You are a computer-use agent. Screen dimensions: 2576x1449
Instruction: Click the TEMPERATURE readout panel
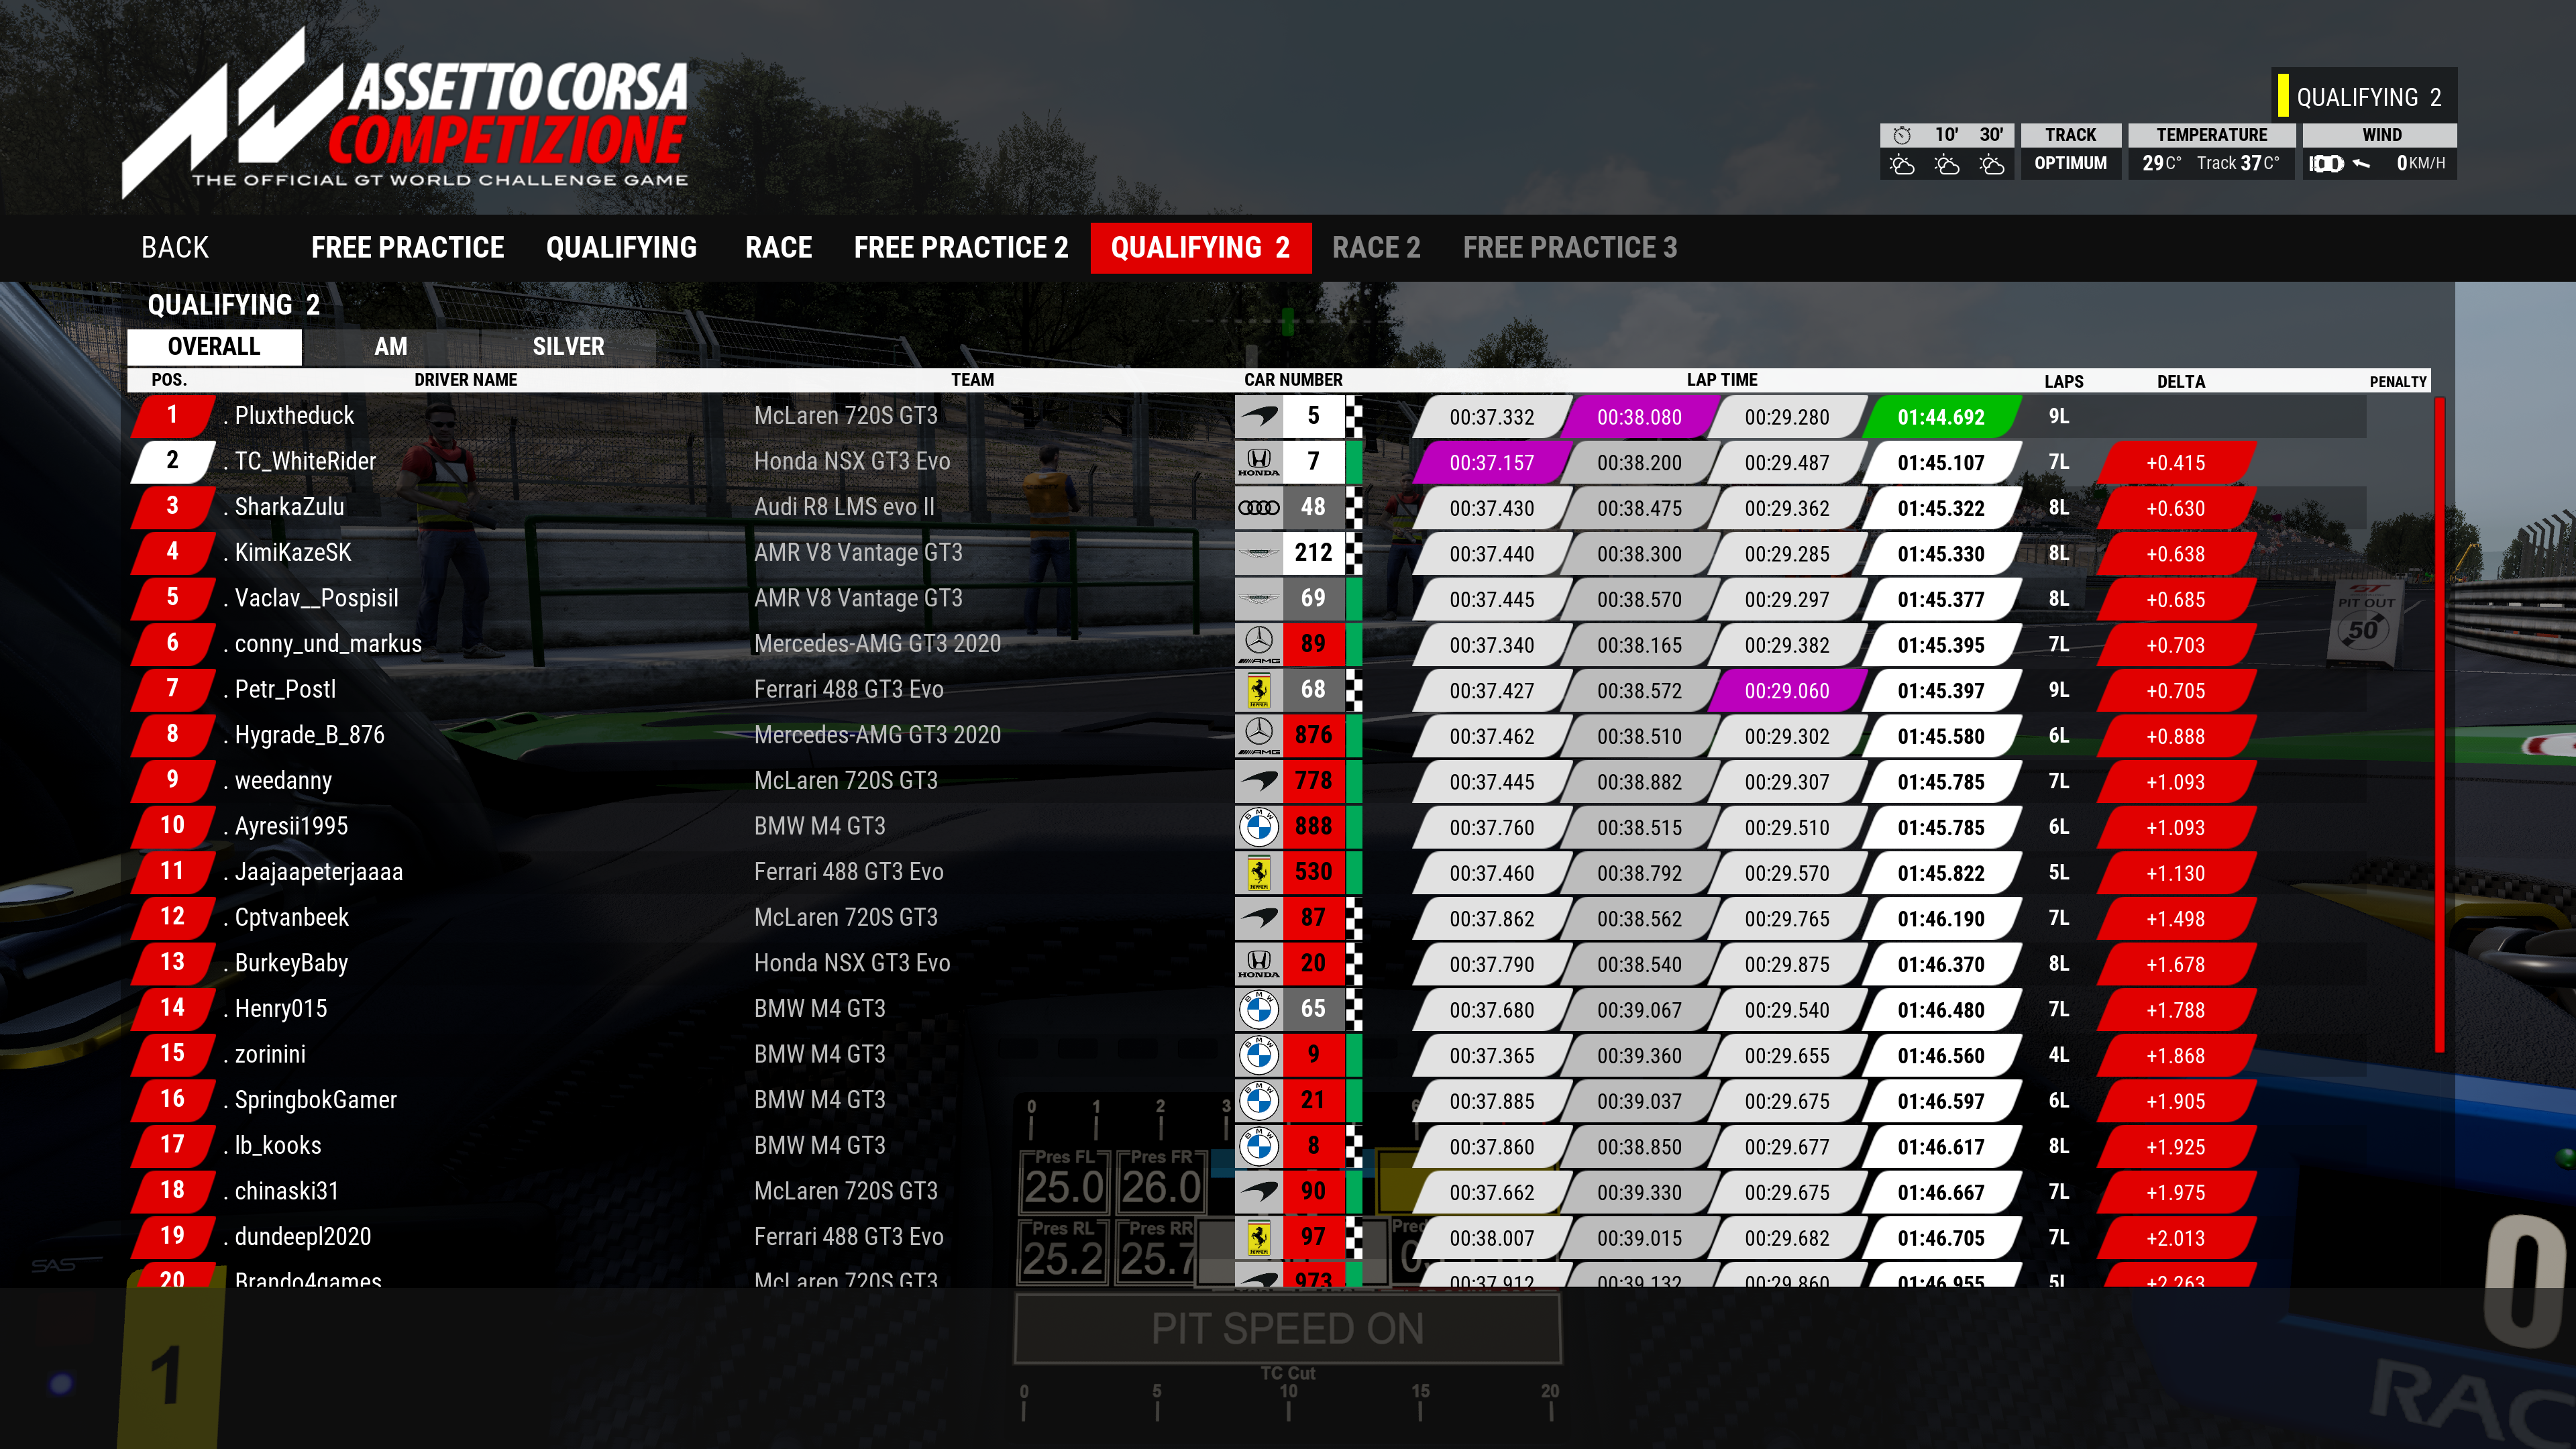pyautogui.click(x=2211, y=151)
